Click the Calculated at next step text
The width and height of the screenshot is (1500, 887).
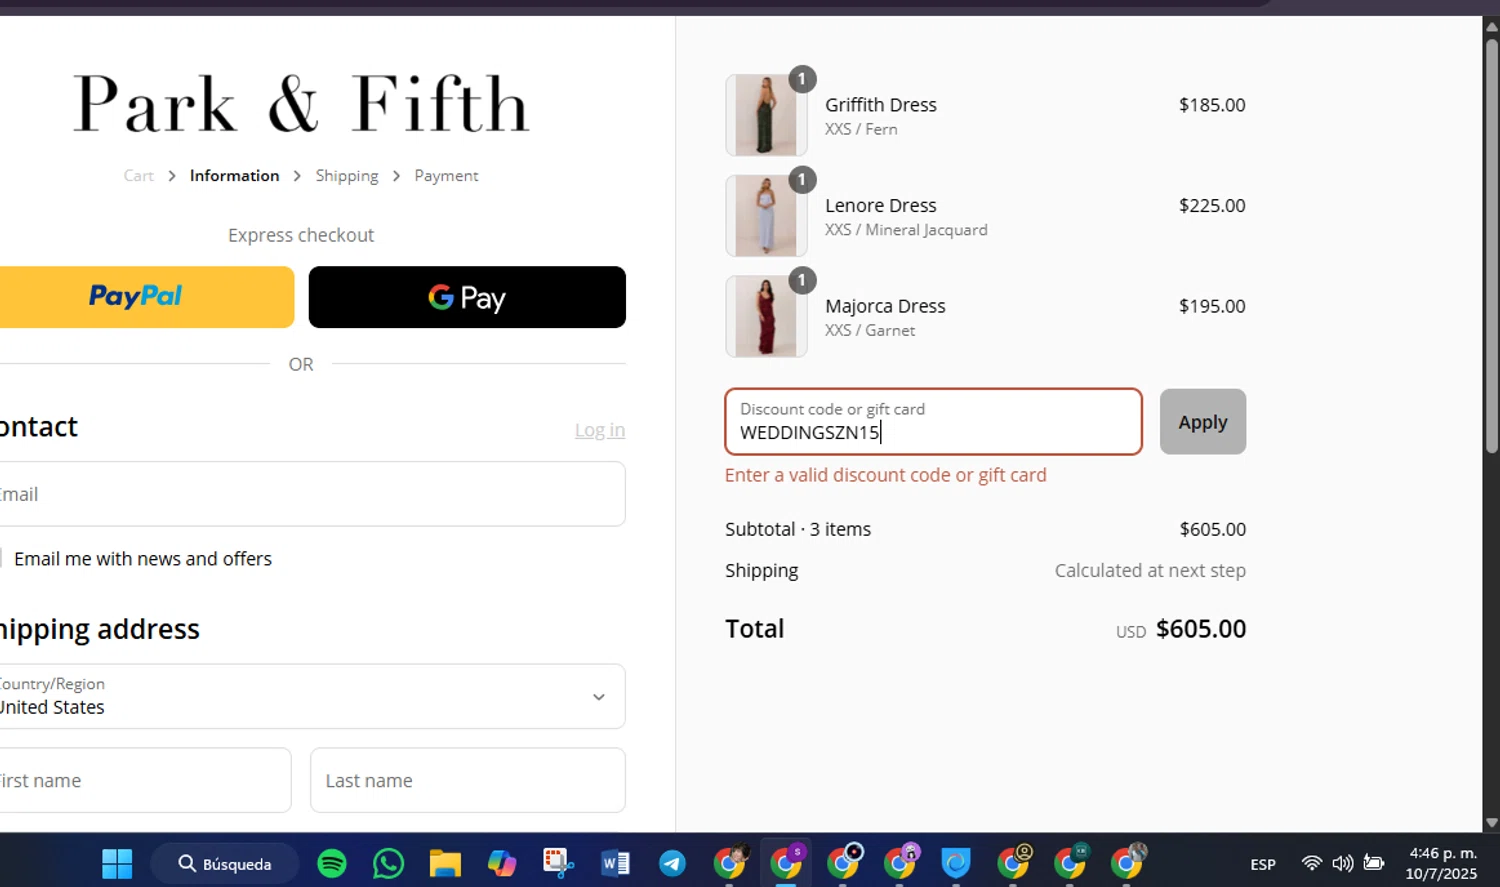(x=1150, y=571)
